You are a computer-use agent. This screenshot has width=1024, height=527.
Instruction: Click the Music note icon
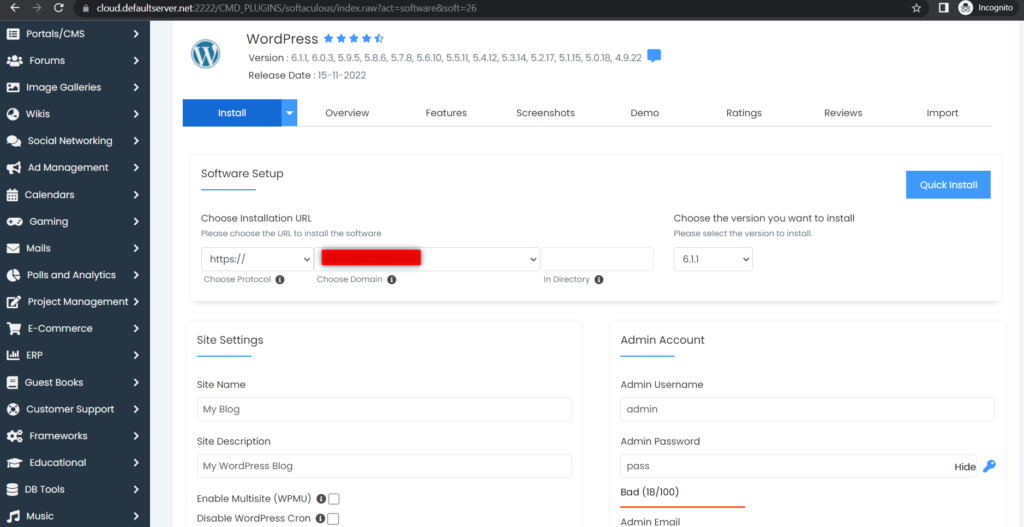(12, 516)
